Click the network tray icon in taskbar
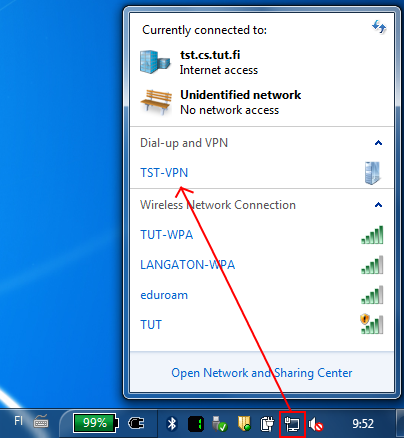Screen dimensions: 404x438 click(x=292, y=424)
